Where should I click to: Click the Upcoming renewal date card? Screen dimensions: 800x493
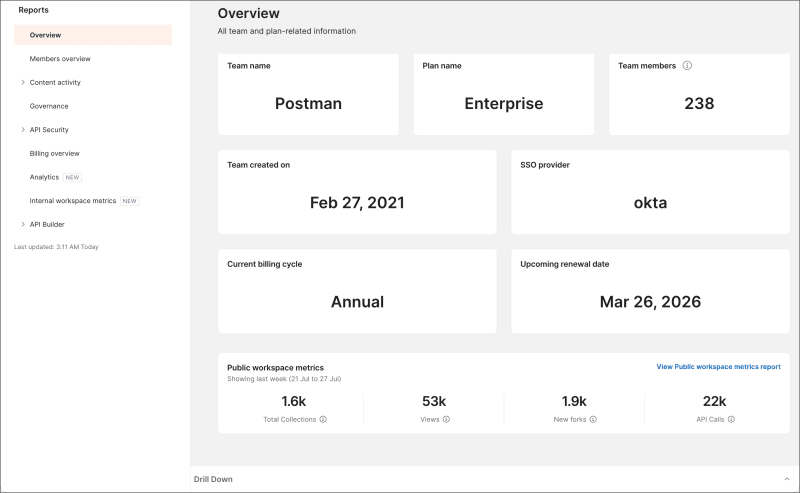(650, 291)
